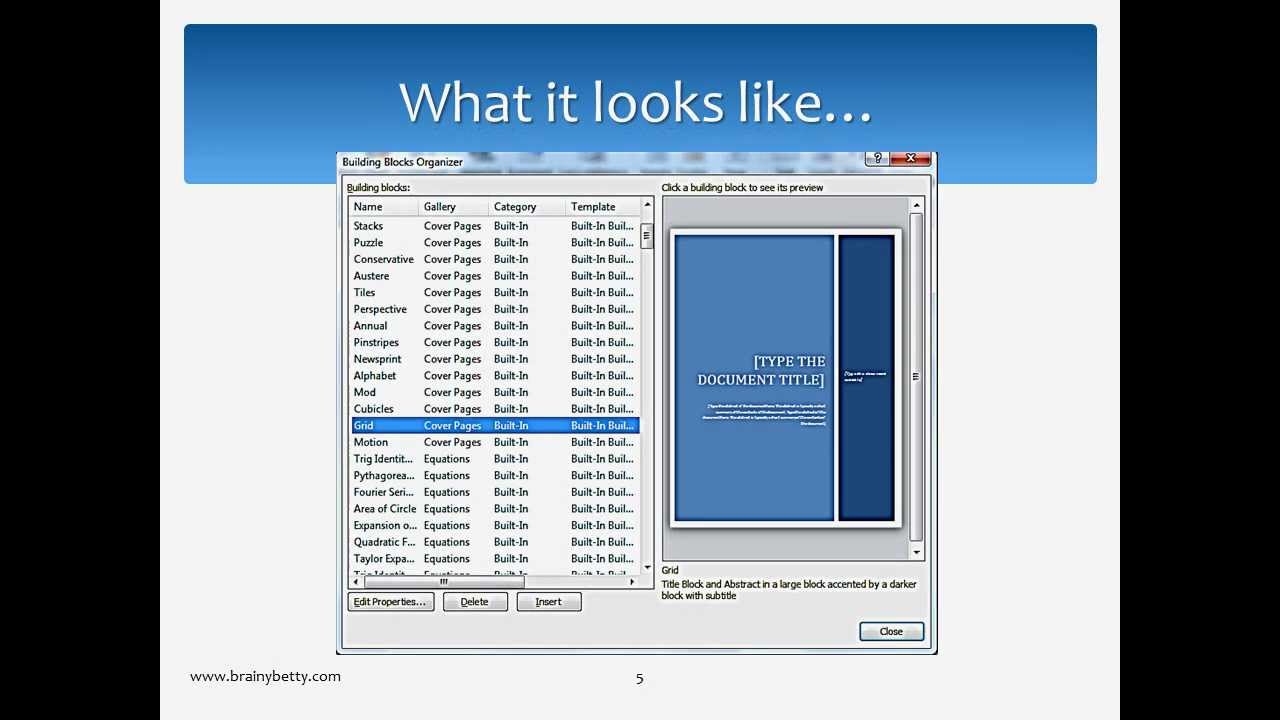Select the Tiles cover page row

click(x=494, y=293)
